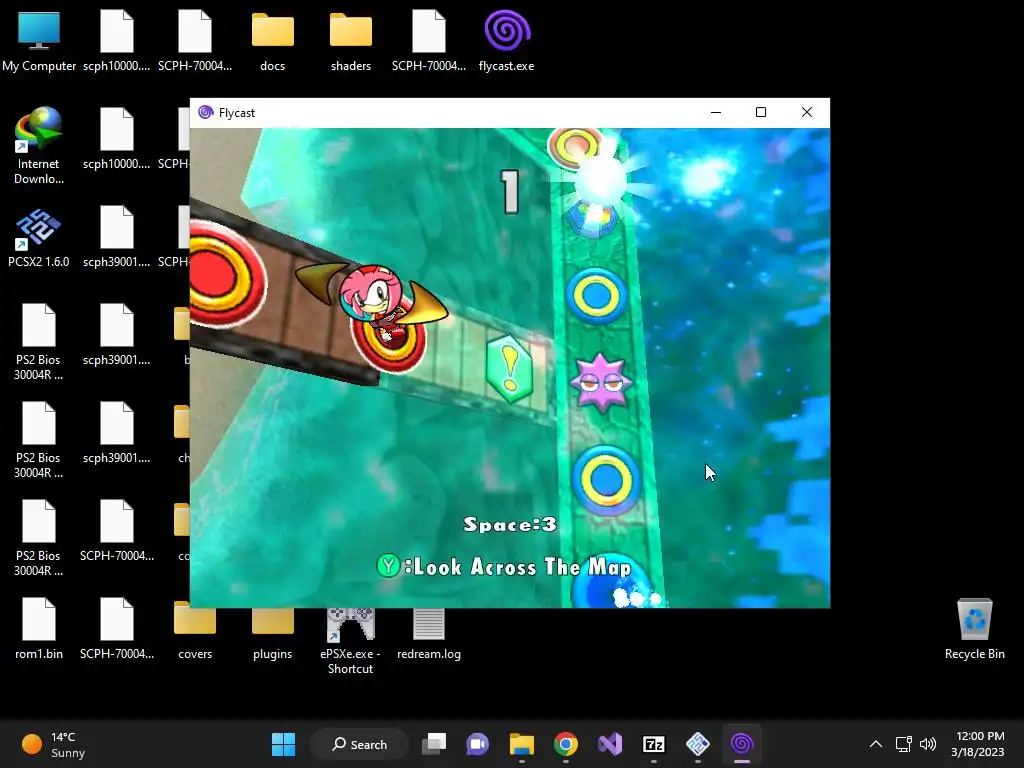
Task: Select the rom1.bin file icon
Action: [39, 628]
